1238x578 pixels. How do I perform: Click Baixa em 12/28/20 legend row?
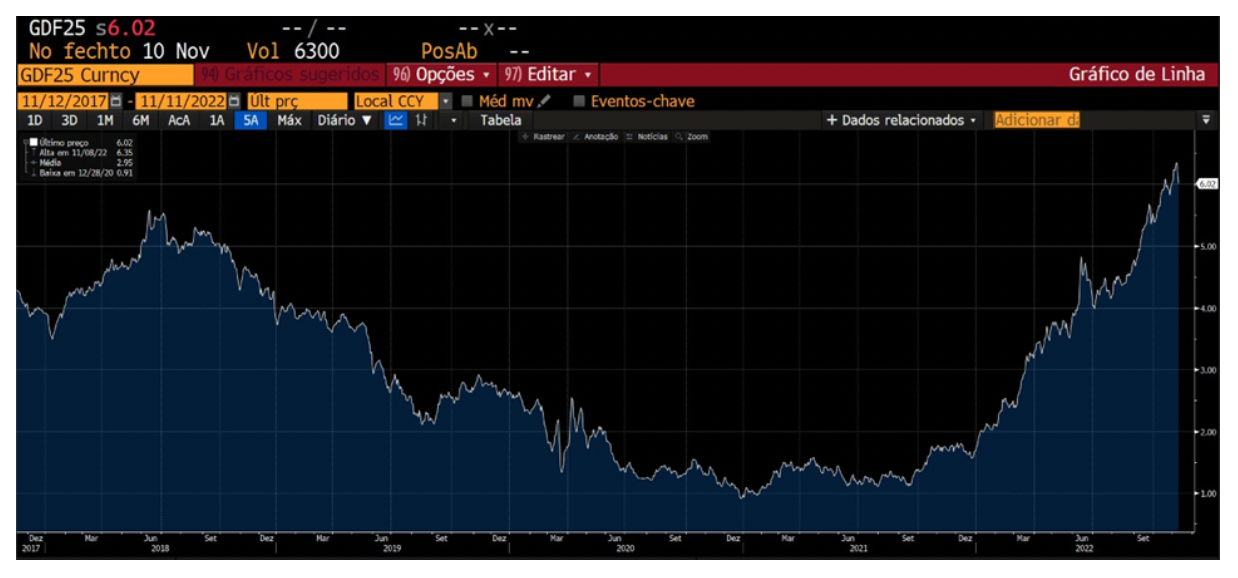(85, 172)
